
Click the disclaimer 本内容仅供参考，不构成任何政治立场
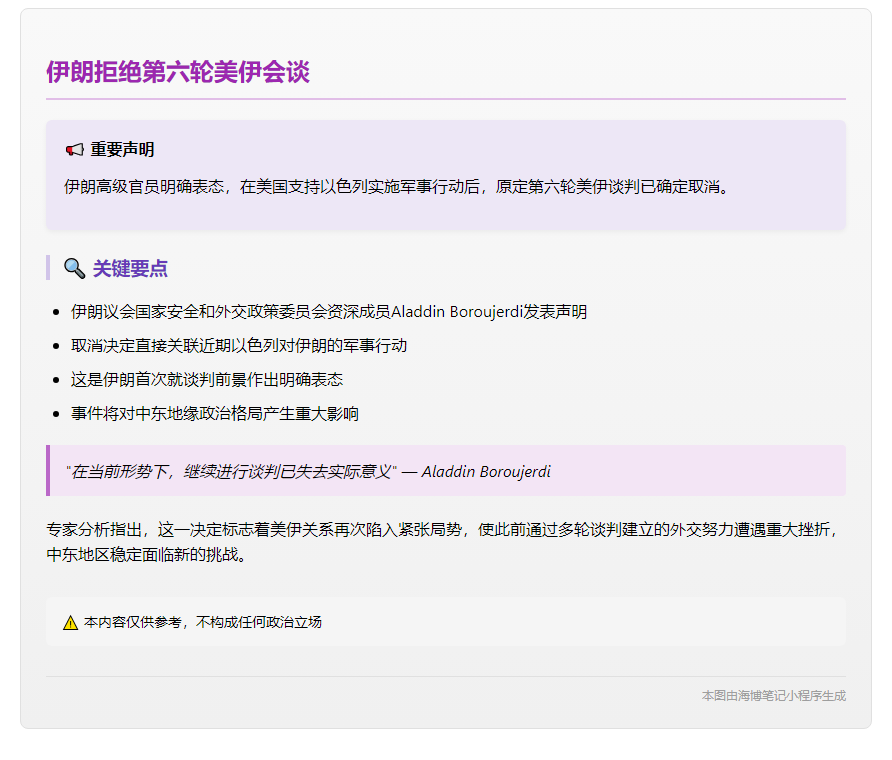pyautogui.click(x=203, y=622)
